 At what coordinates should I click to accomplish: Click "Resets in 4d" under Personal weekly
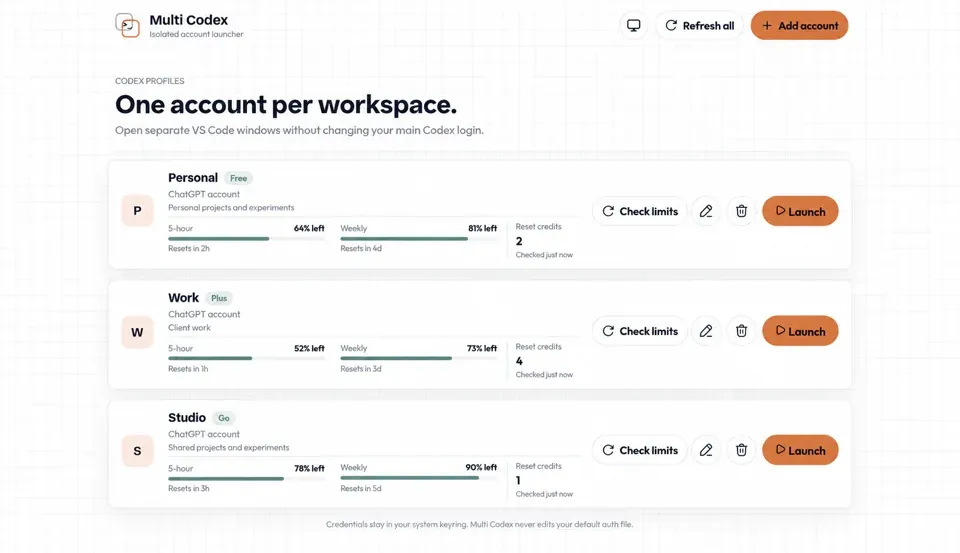point(361,249)
